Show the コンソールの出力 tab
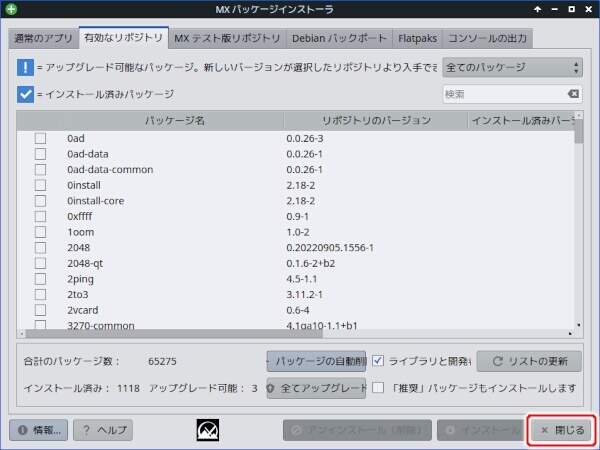This screenshot has width=600, height=450. click(x=488, y=38)
